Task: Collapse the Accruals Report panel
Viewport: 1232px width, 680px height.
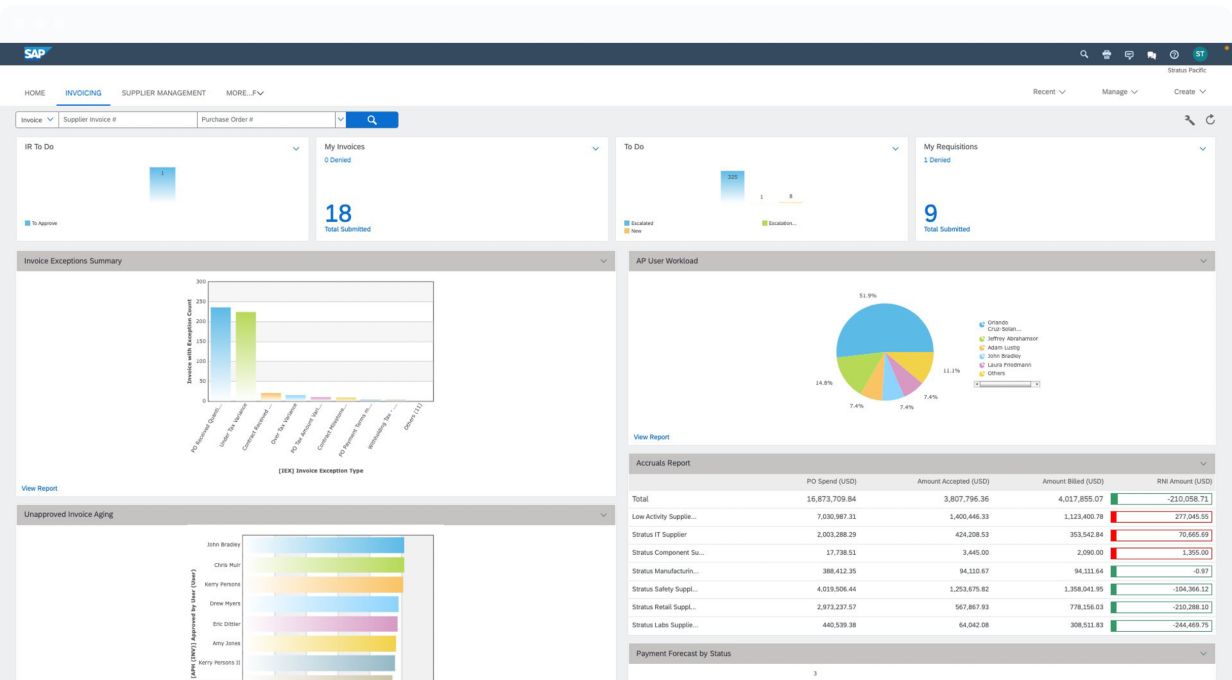Action: click(1203, 463)
